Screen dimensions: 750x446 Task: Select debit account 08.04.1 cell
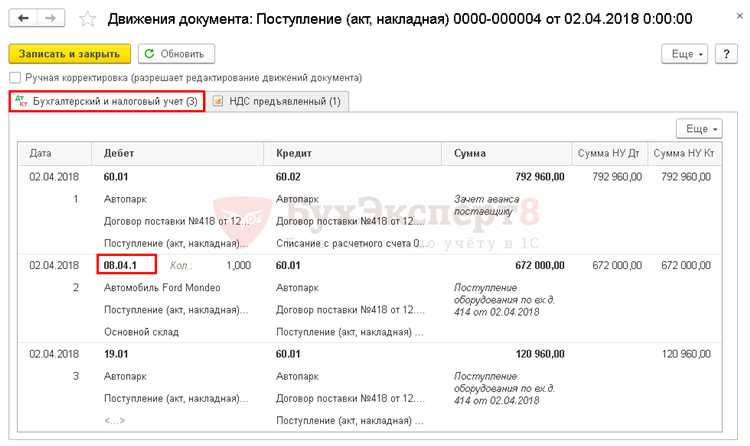(120, 266)
